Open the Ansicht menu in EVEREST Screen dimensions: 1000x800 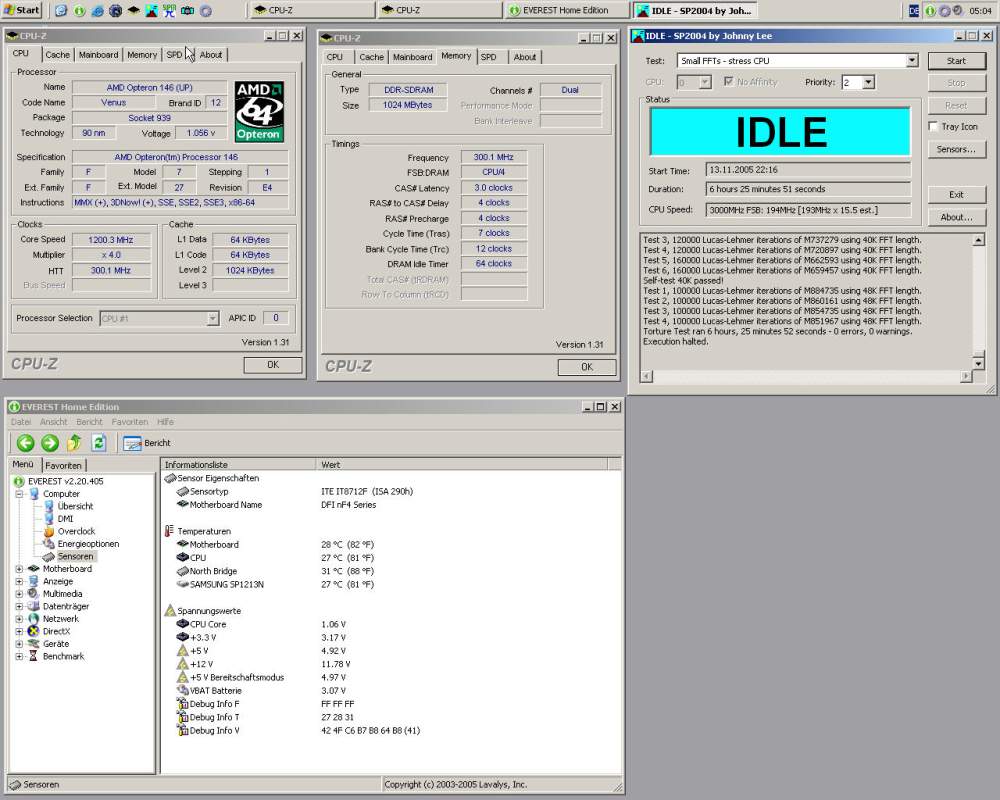(54, 422)
